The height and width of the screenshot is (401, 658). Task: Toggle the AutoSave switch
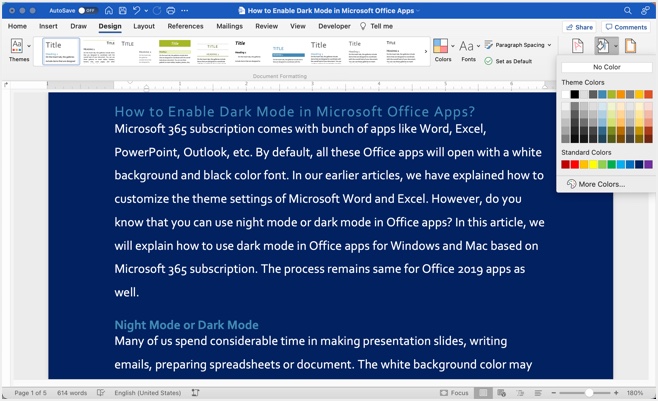click(x=87, y=11)
